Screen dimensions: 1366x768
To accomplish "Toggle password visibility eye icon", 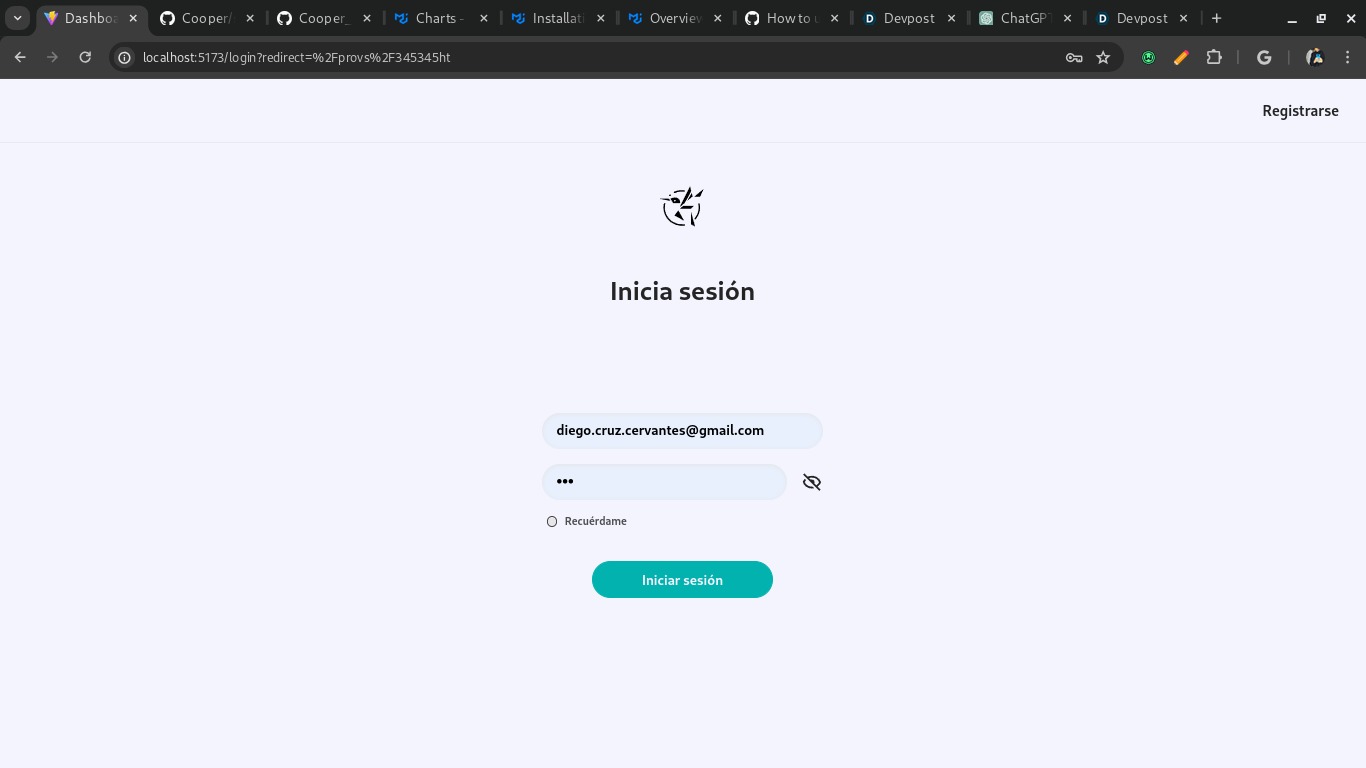I will click(x=812, y=482).
